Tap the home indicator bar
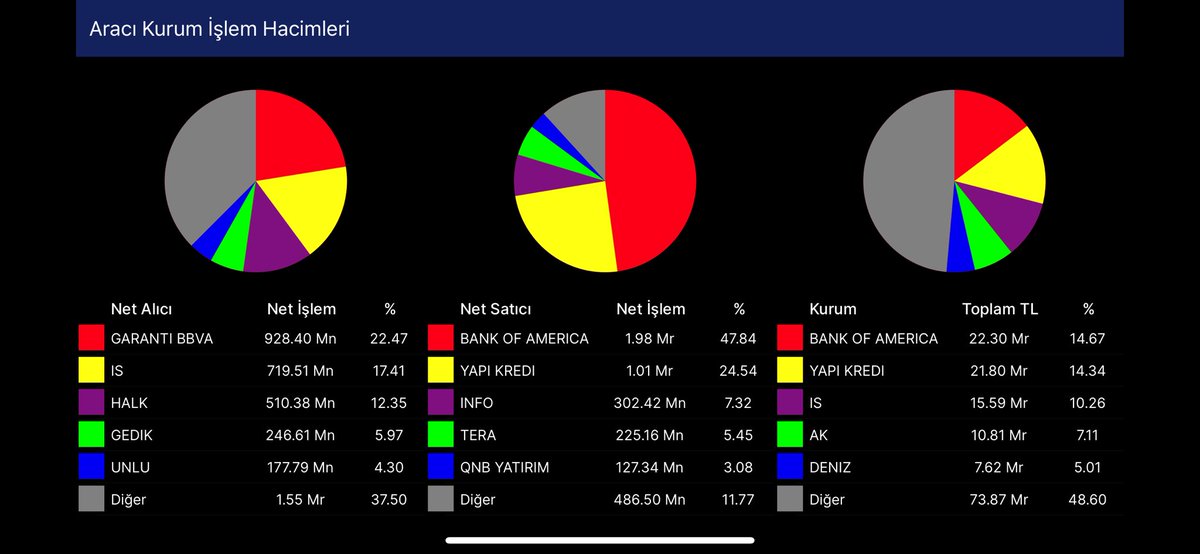 600,540
